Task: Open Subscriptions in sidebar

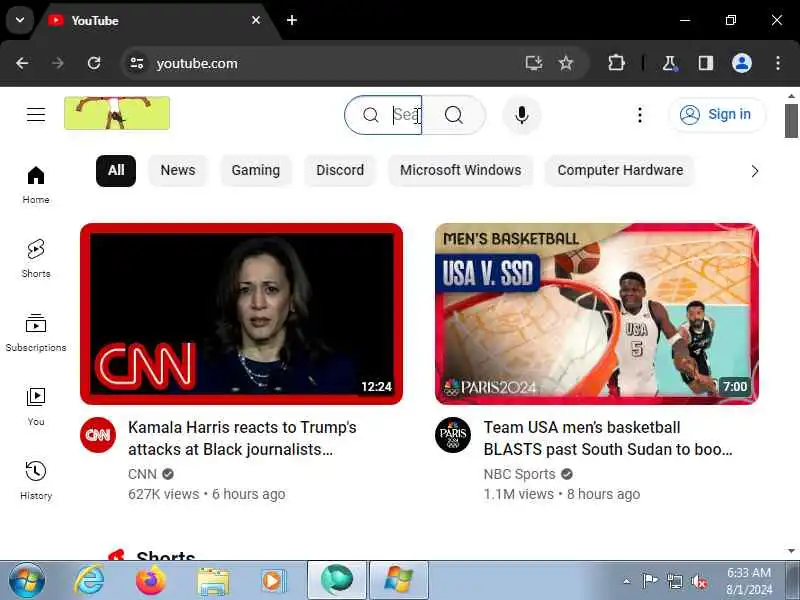Action: coord(36,333)
